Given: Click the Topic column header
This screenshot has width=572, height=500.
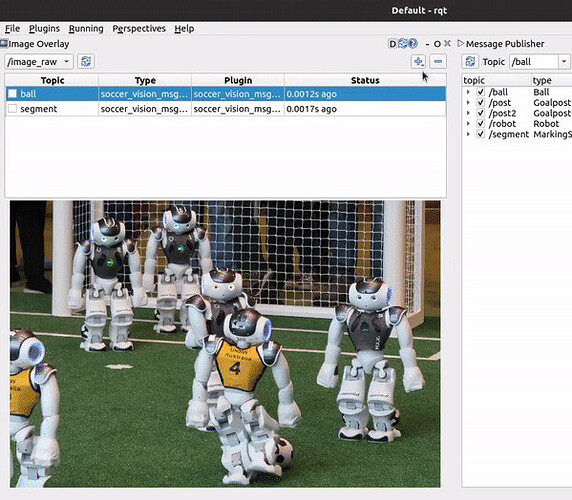Looking at the screenshot, I should point(52,80).
